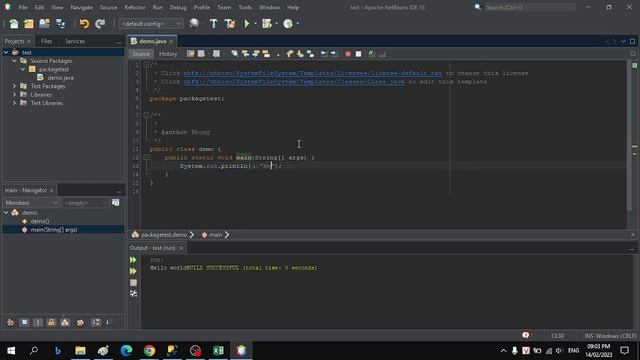Open the Members dropdown in Navigator
The width and height of the screenshot is (640, 360).
point(31,203)
